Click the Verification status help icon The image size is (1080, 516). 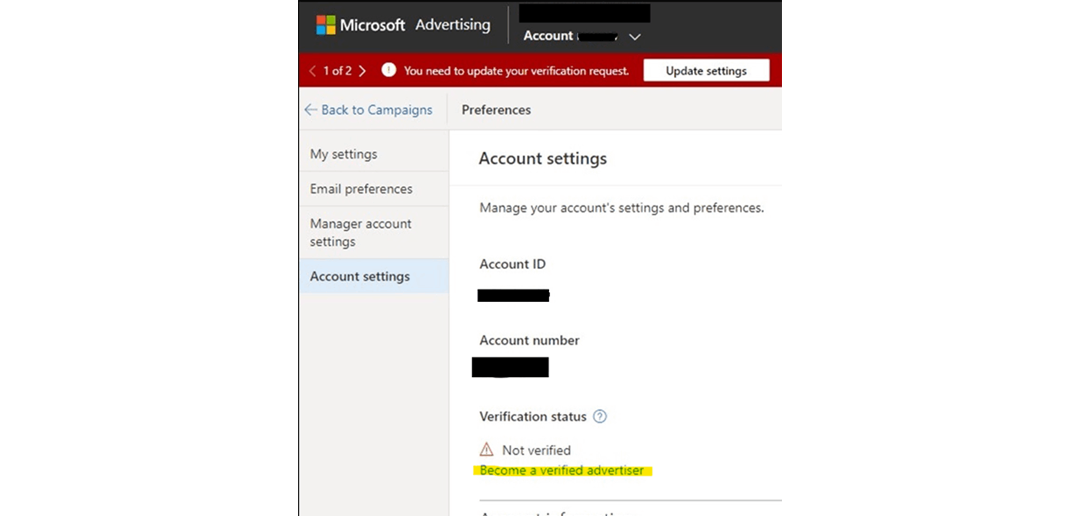pos(600,417)
